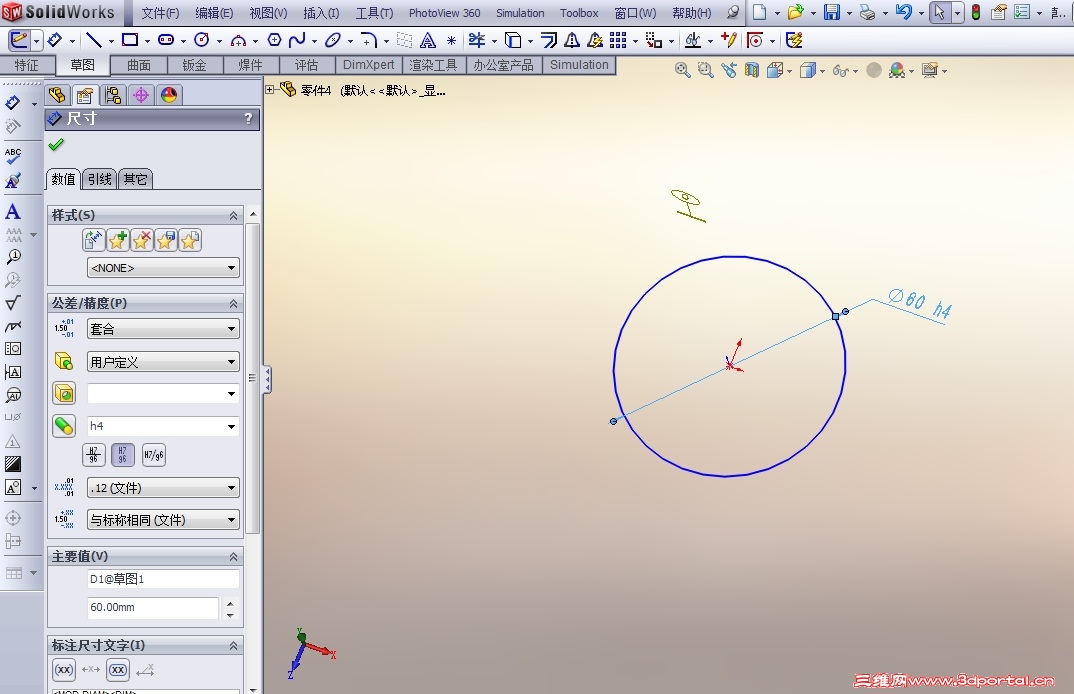This screenshot has height=694, width=1074.
Task: Select the Convert Entities tool
Action: pyautogui.click(x=512, y=40)
